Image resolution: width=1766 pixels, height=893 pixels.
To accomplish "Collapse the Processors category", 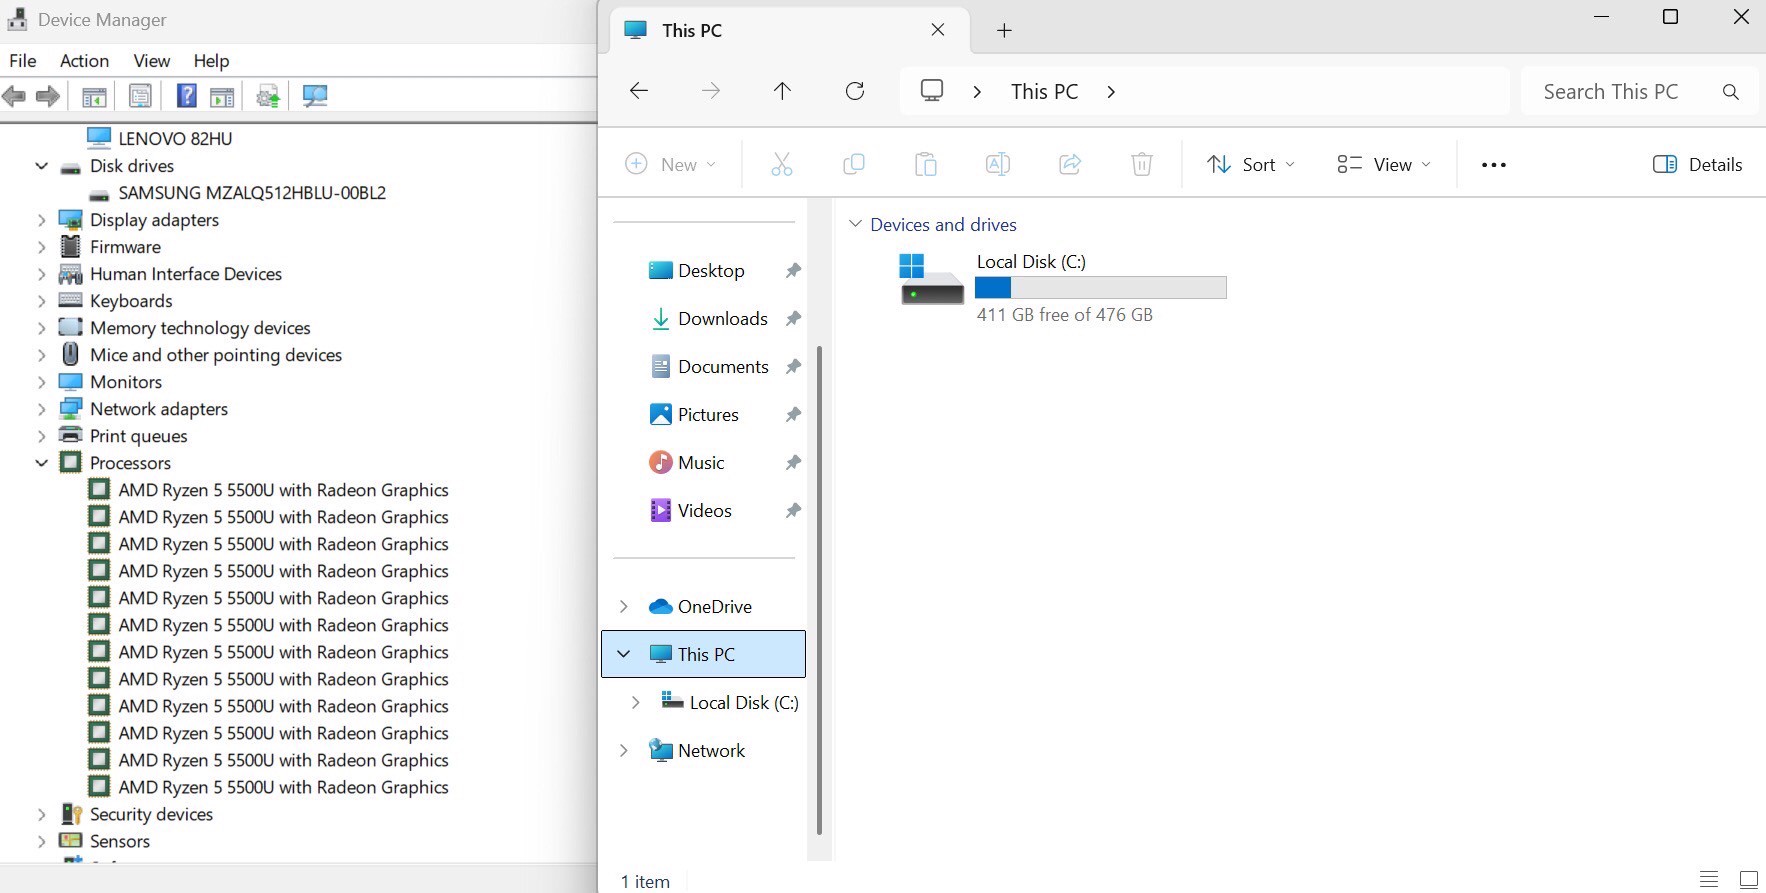I will click(x=42, y=463).
